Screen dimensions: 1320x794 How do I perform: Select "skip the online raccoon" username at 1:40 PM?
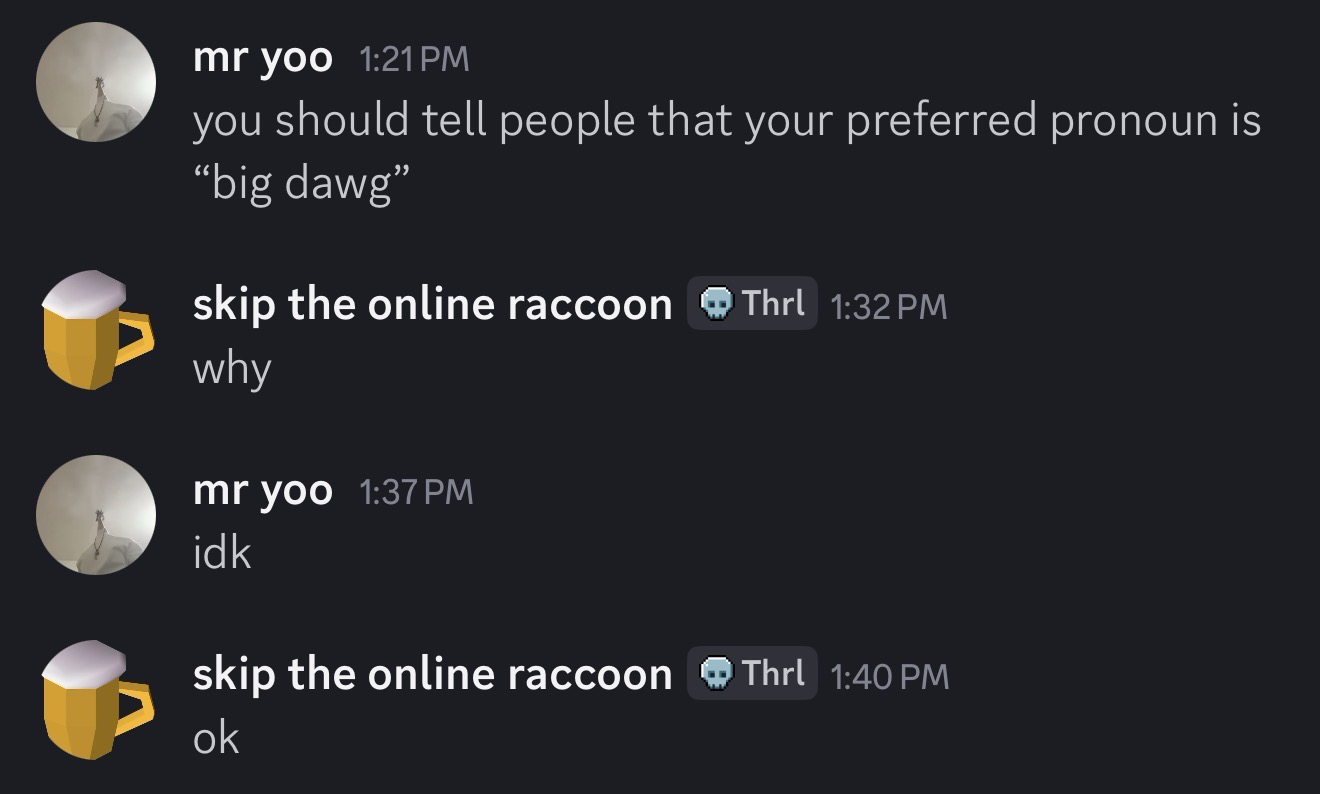(432, 674)
